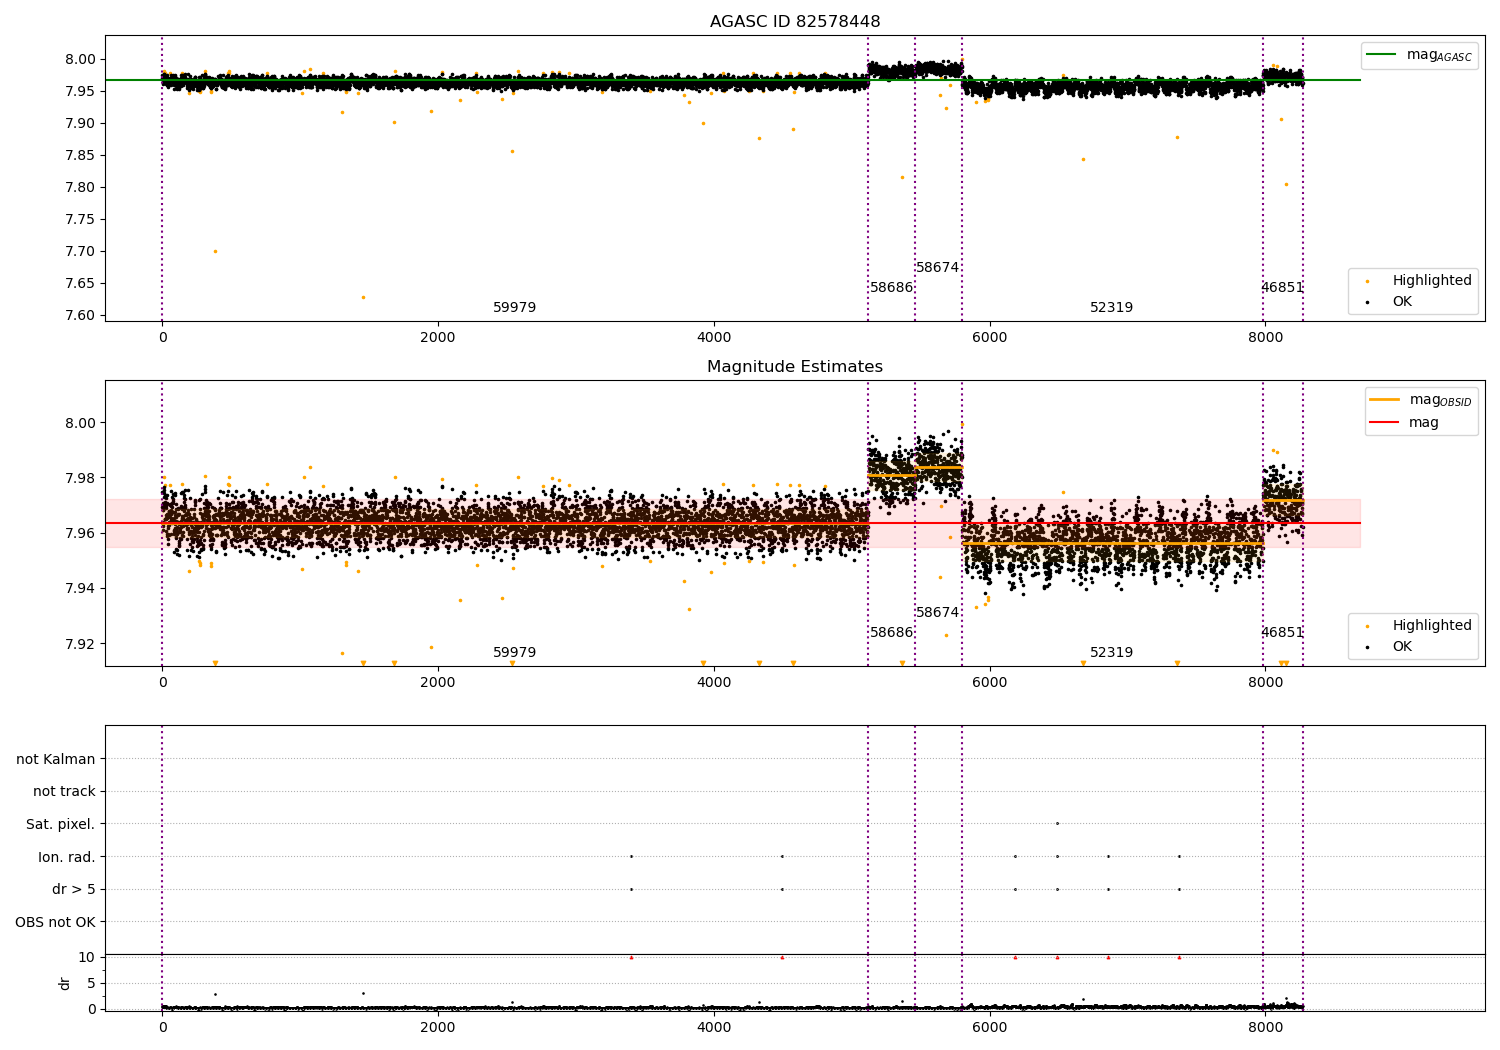Viewport: 1500px width, 1050px height.
Task: Select the 7.75 y-axis tick label
Action: point(81,219)
